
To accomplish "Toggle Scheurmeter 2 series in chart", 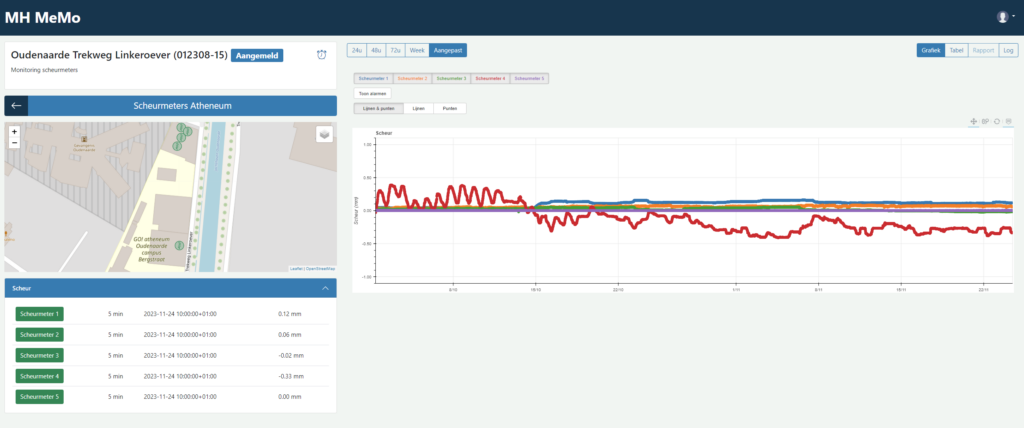I will pyautogui.click(x=411, y=78).
